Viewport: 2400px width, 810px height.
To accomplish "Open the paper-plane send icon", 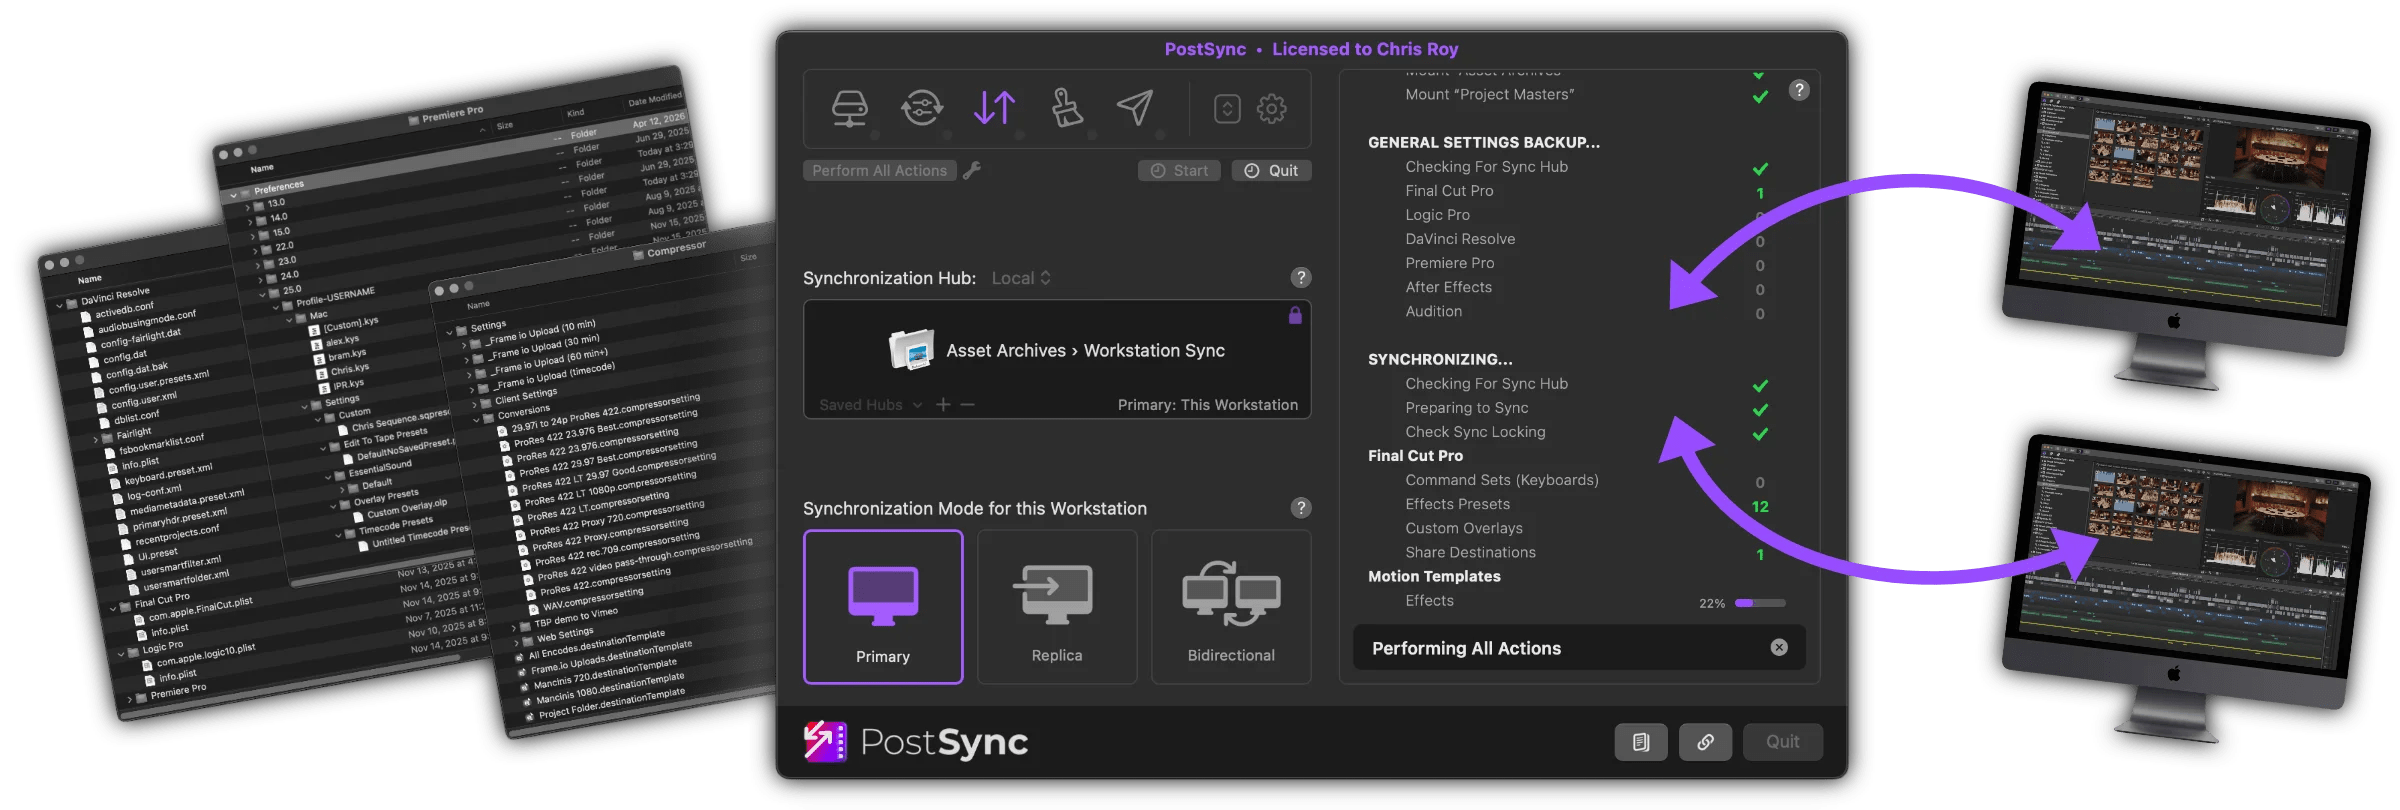I will coord(1135,108).
